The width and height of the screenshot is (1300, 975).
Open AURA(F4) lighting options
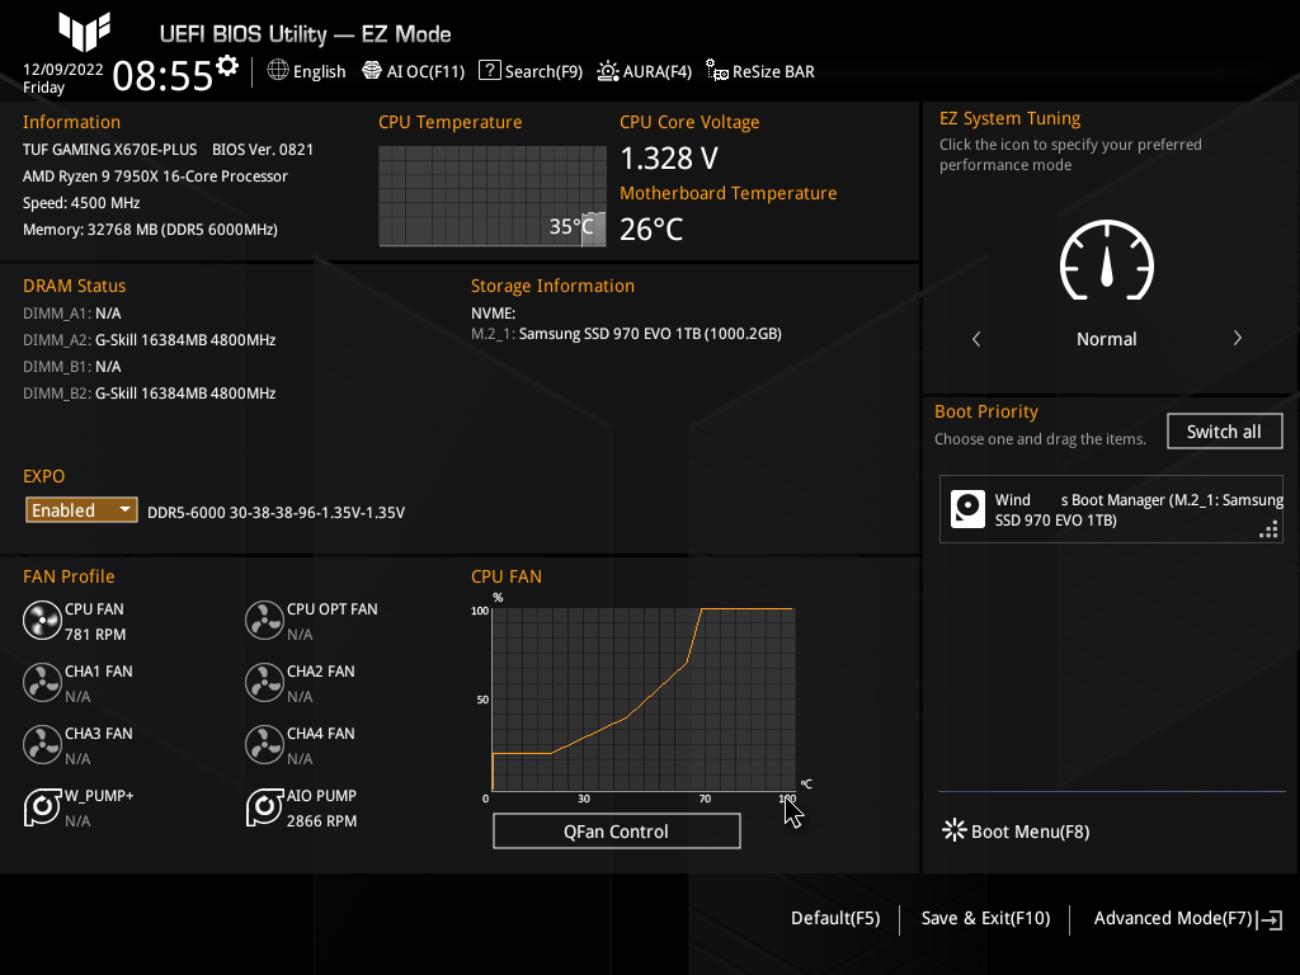coord(644,71)
